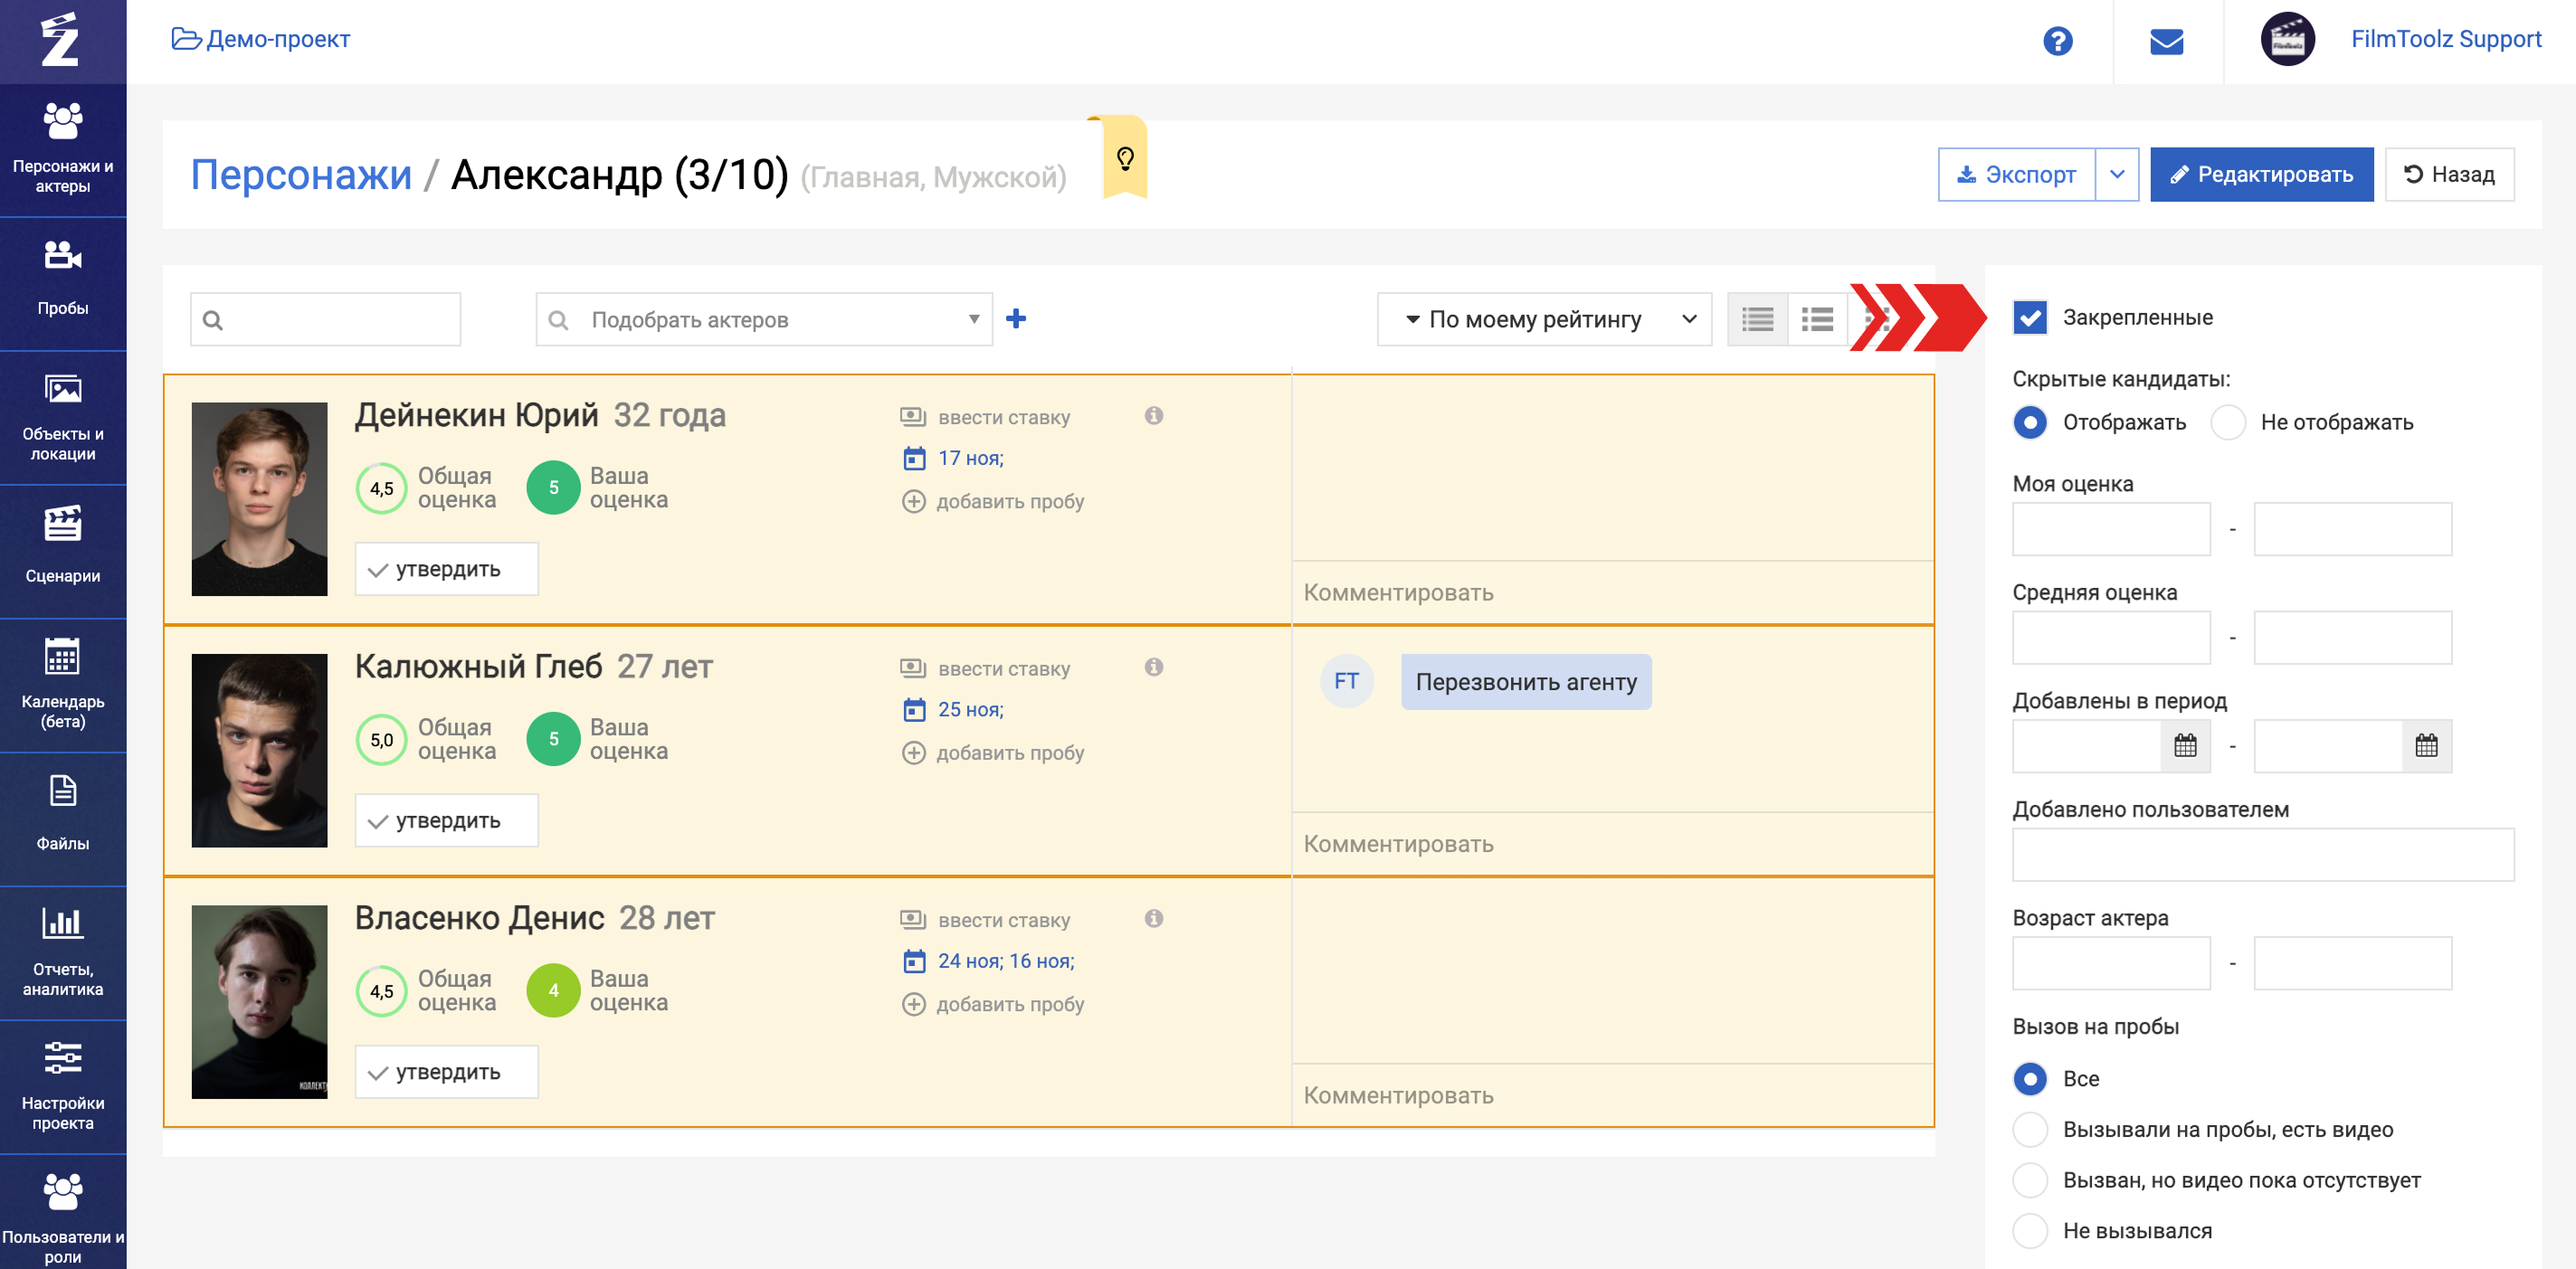Click добавить пробу plus for Калюжный Глеб

tap(913, 752)
